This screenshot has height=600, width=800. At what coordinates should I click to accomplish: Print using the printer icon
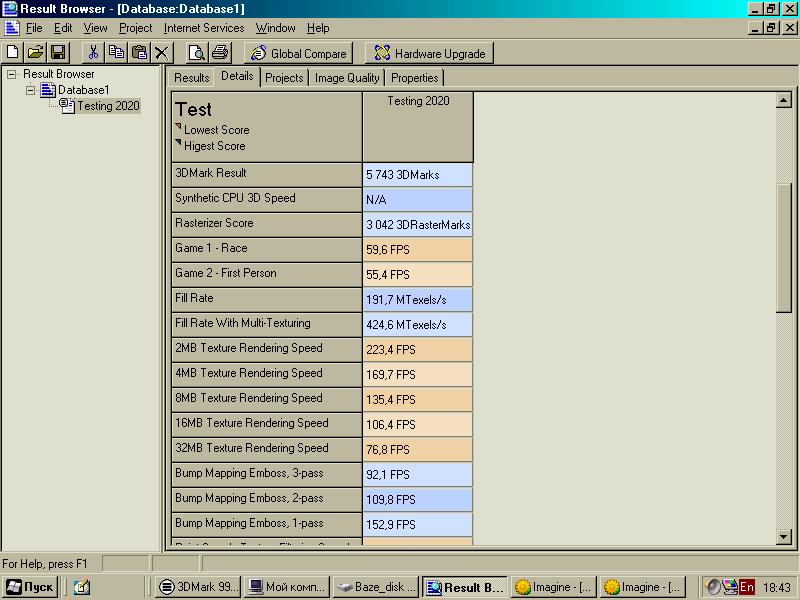220,53
